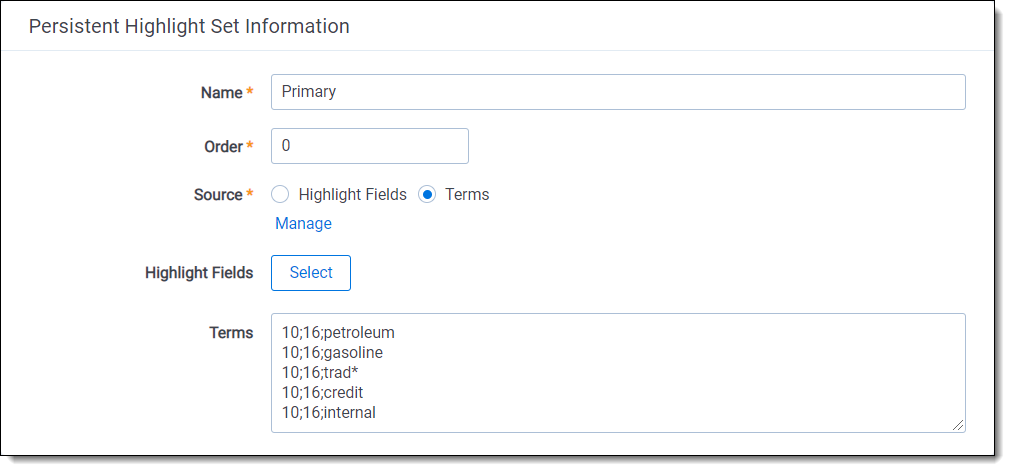Viewport: 1010px width, 471px height.
Task: Click the trad* term line
Action: (320, 372)
